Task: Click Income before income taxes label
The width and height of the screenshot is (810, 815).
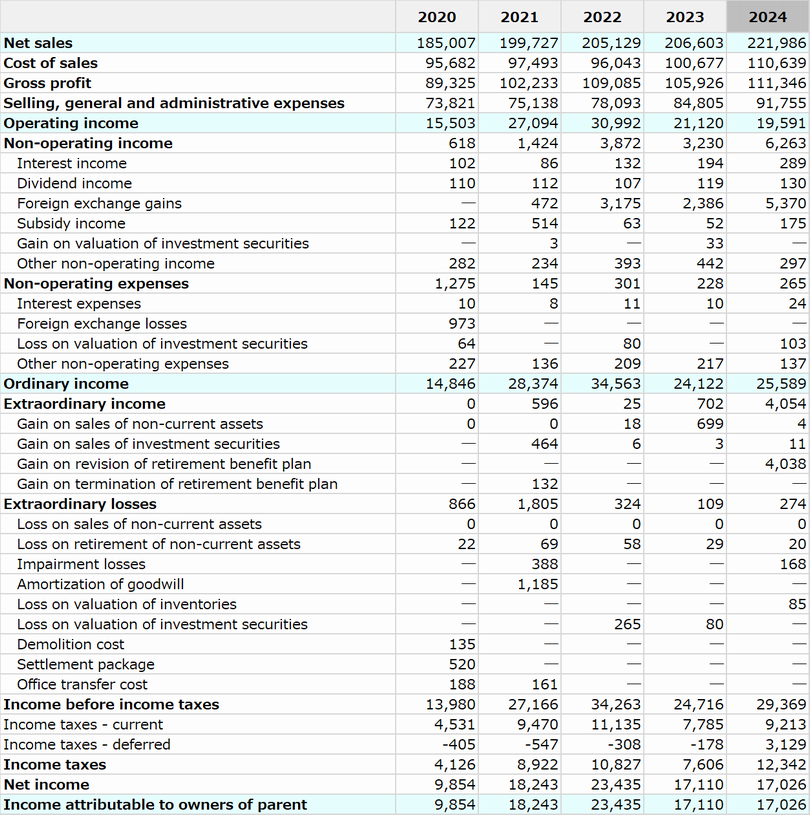Action: point(111,705)
